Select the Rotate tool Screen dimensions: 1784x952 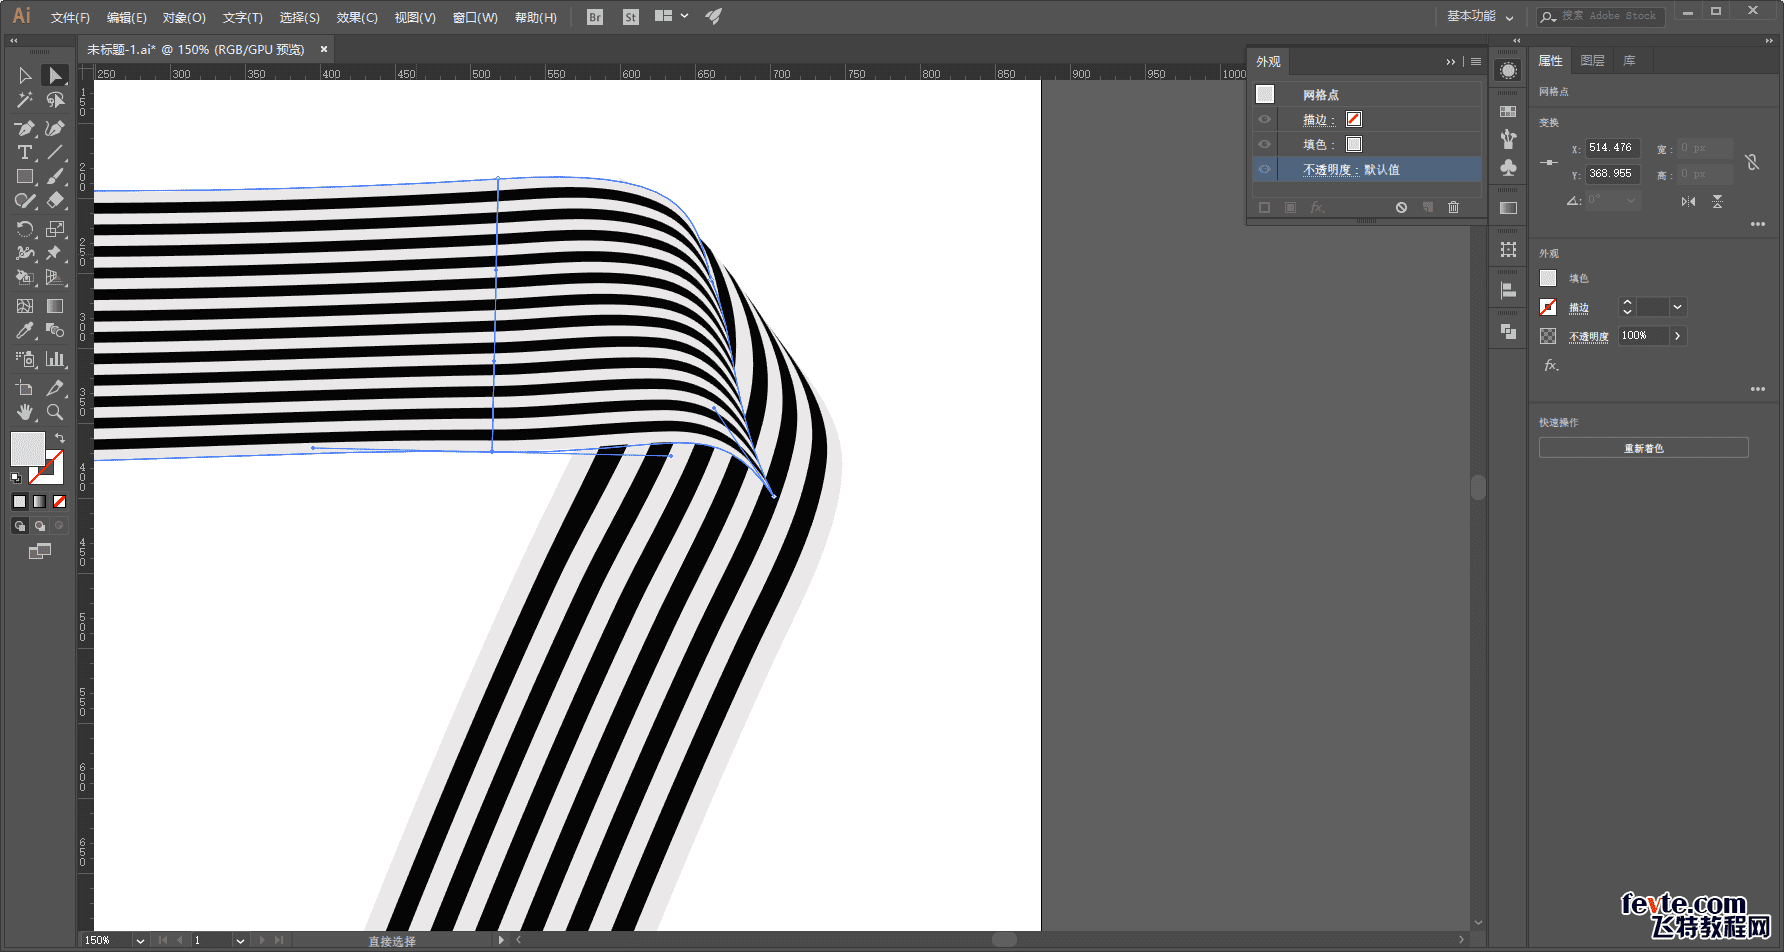point(24,229)
